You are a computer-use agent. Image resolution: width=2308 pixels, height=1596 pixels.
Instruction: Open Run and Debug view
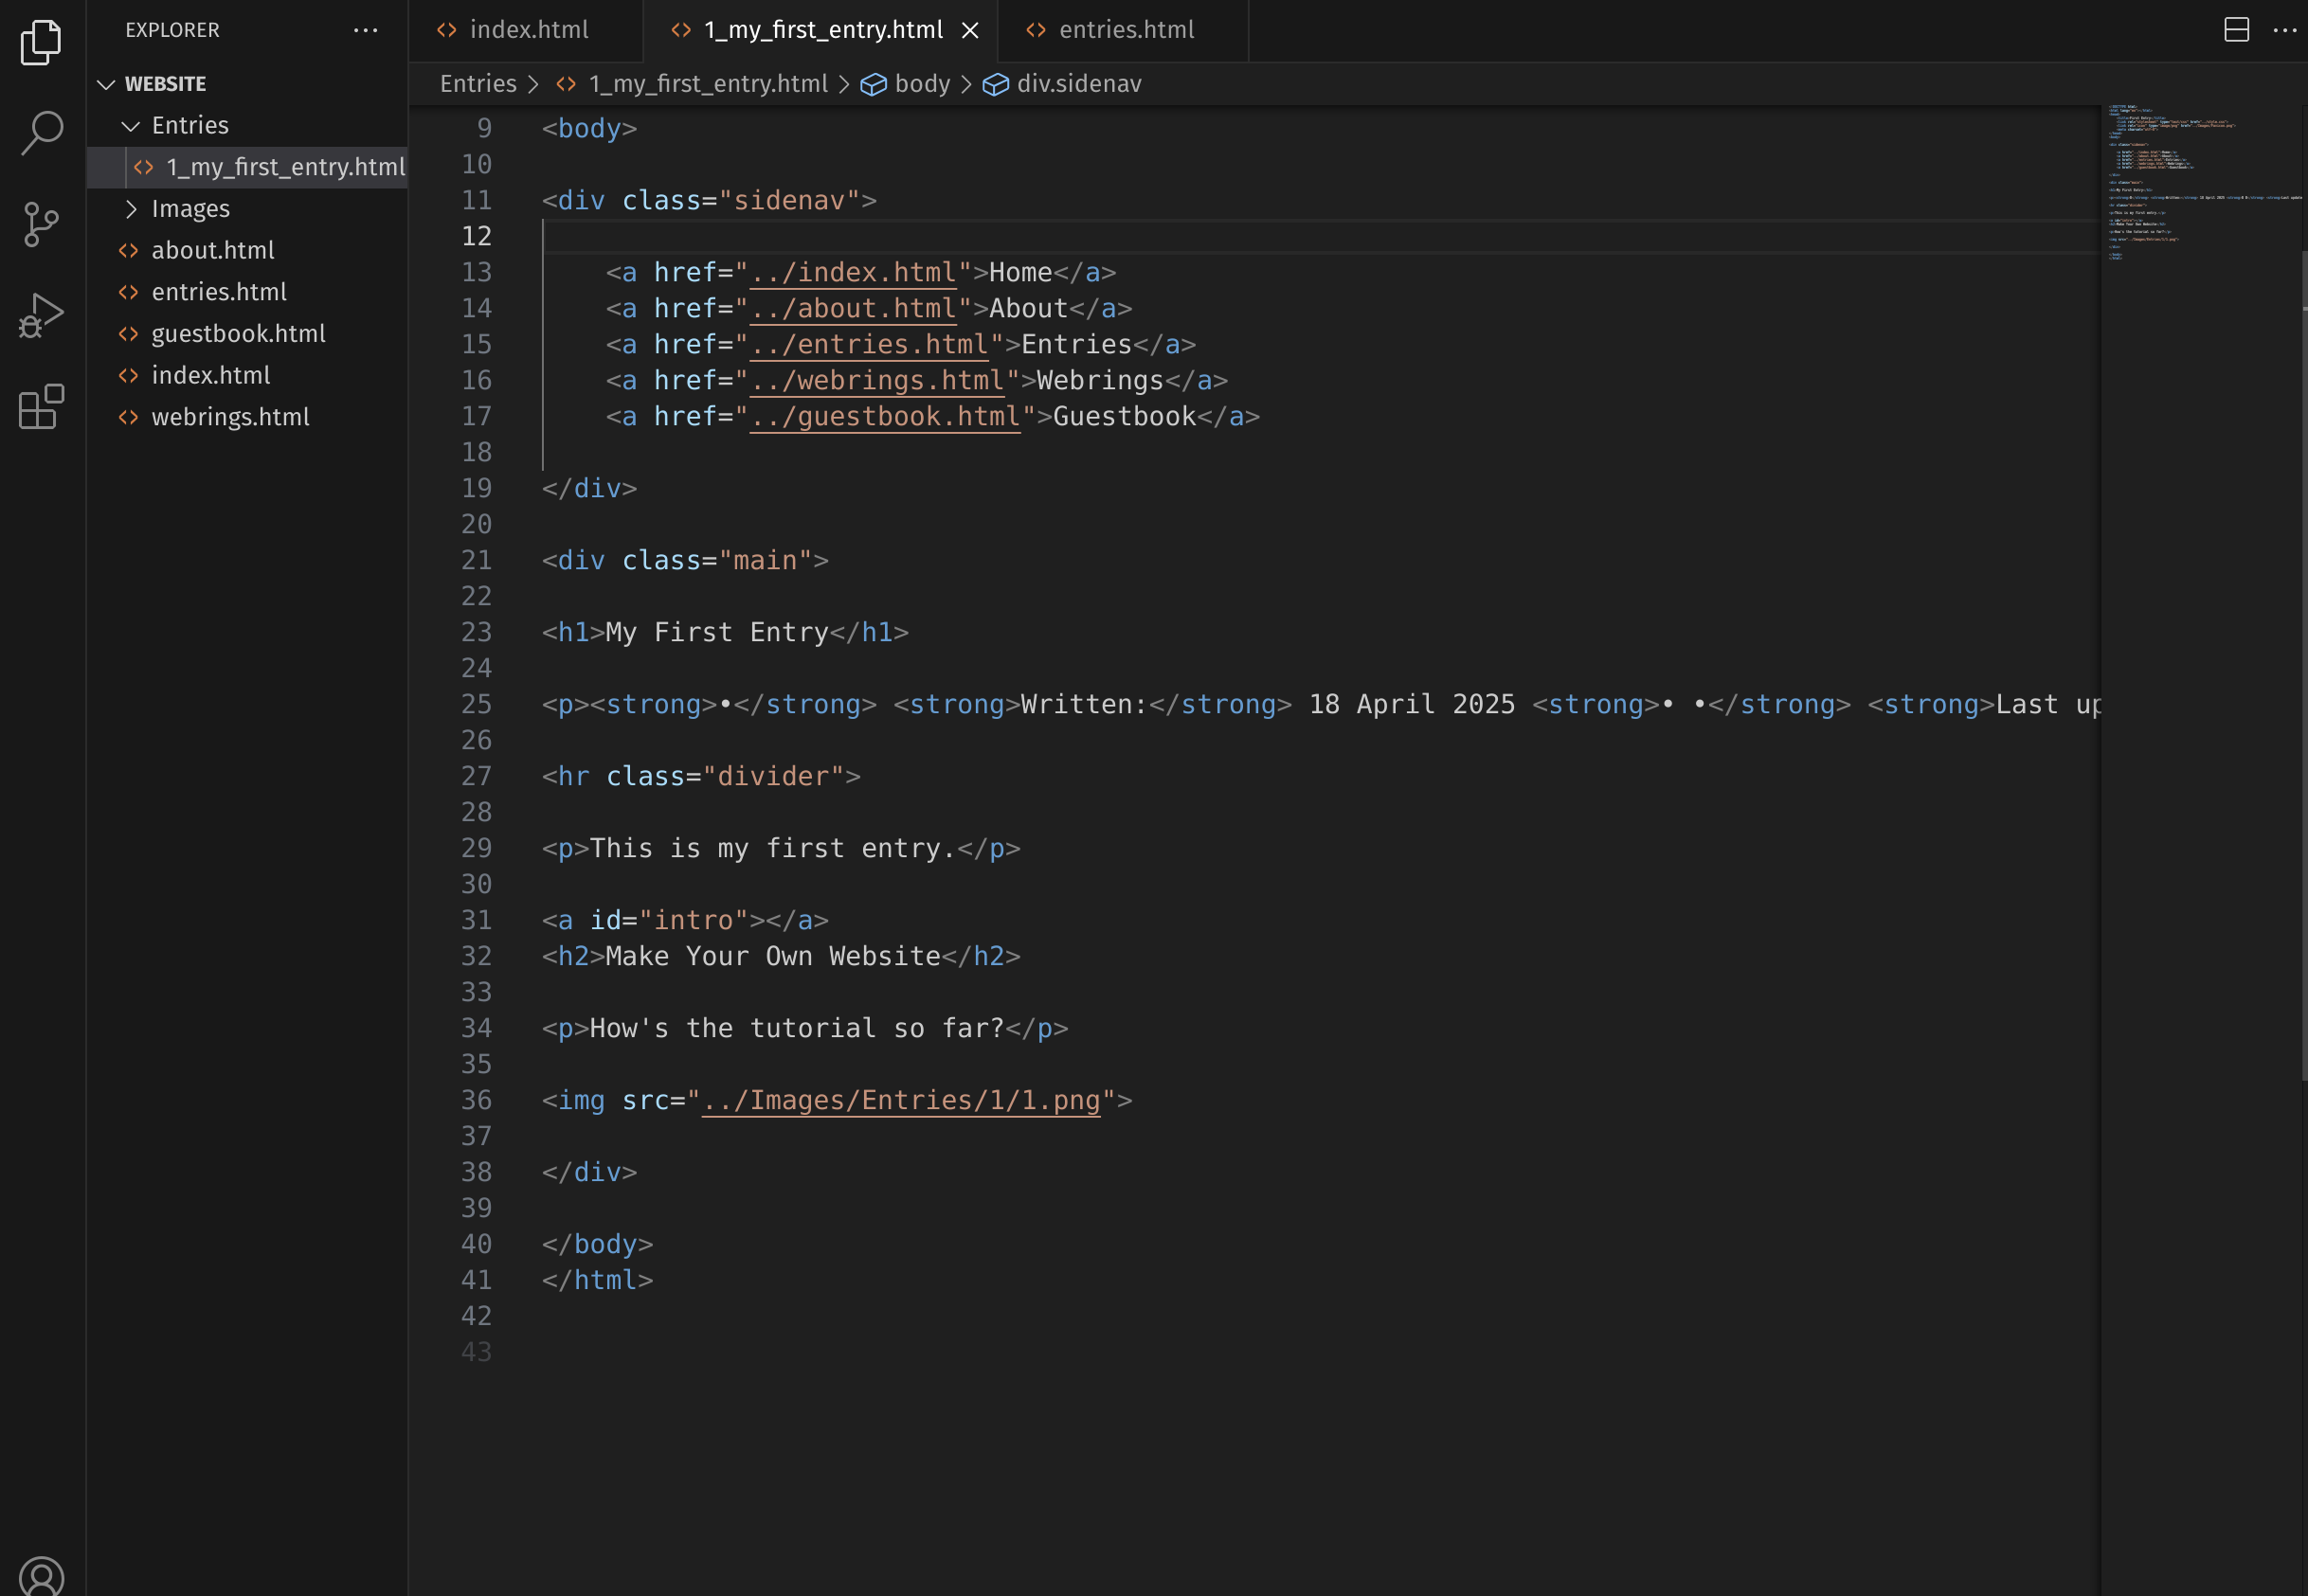click(x=41, y=316)
